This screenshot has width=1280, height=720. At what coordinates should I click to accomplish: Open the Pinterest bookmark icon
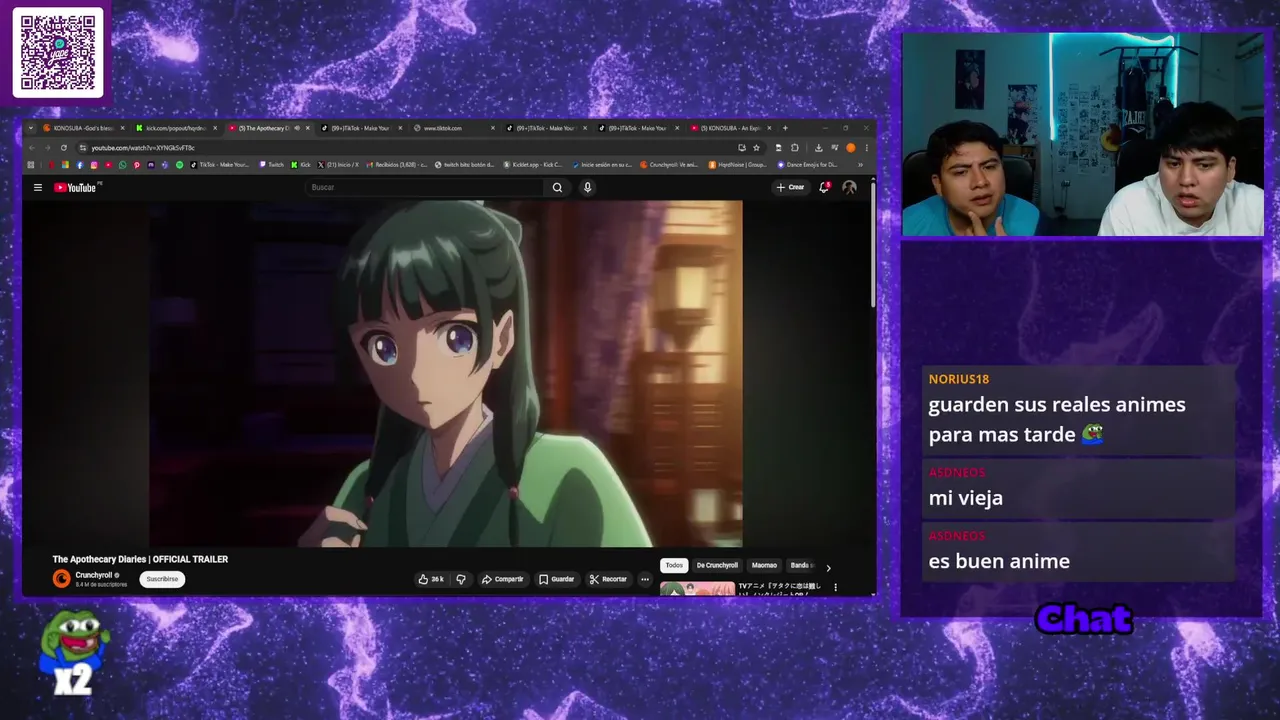[x=137, y=165]
